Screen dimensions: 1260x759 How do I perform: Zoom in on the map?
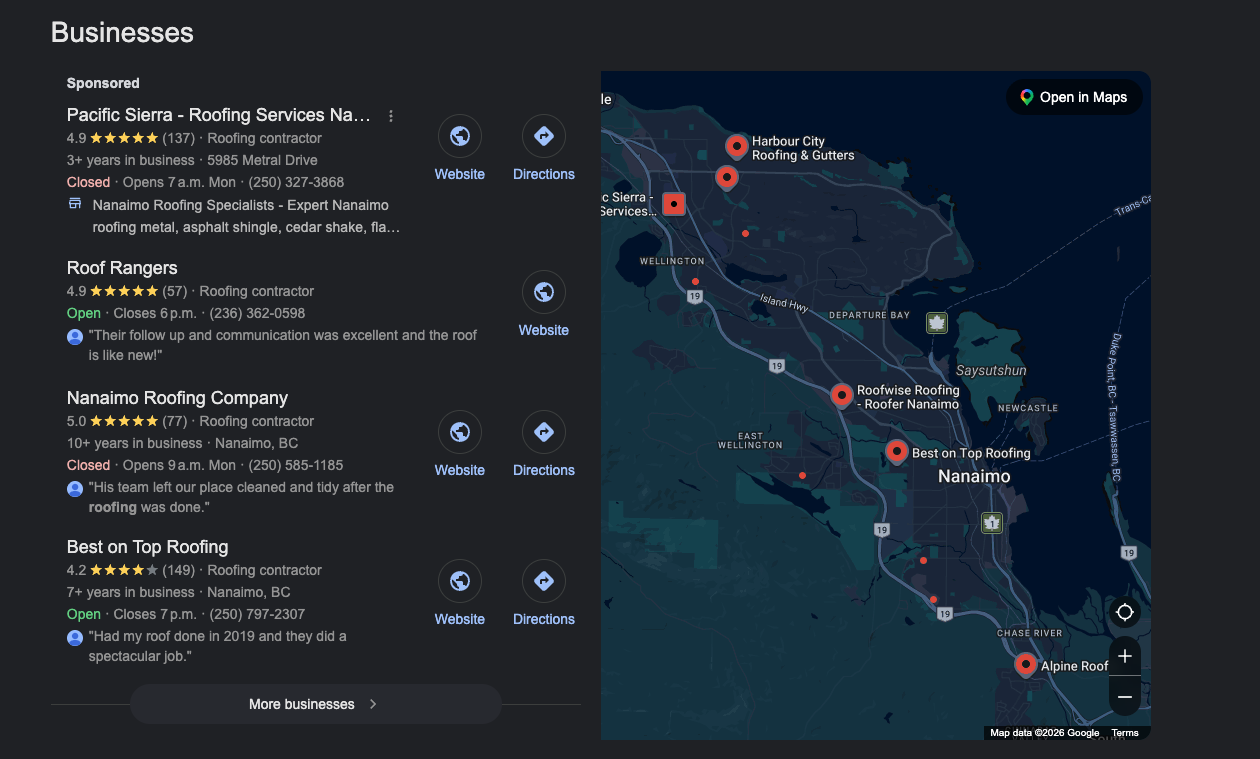tap(1125, 656)
